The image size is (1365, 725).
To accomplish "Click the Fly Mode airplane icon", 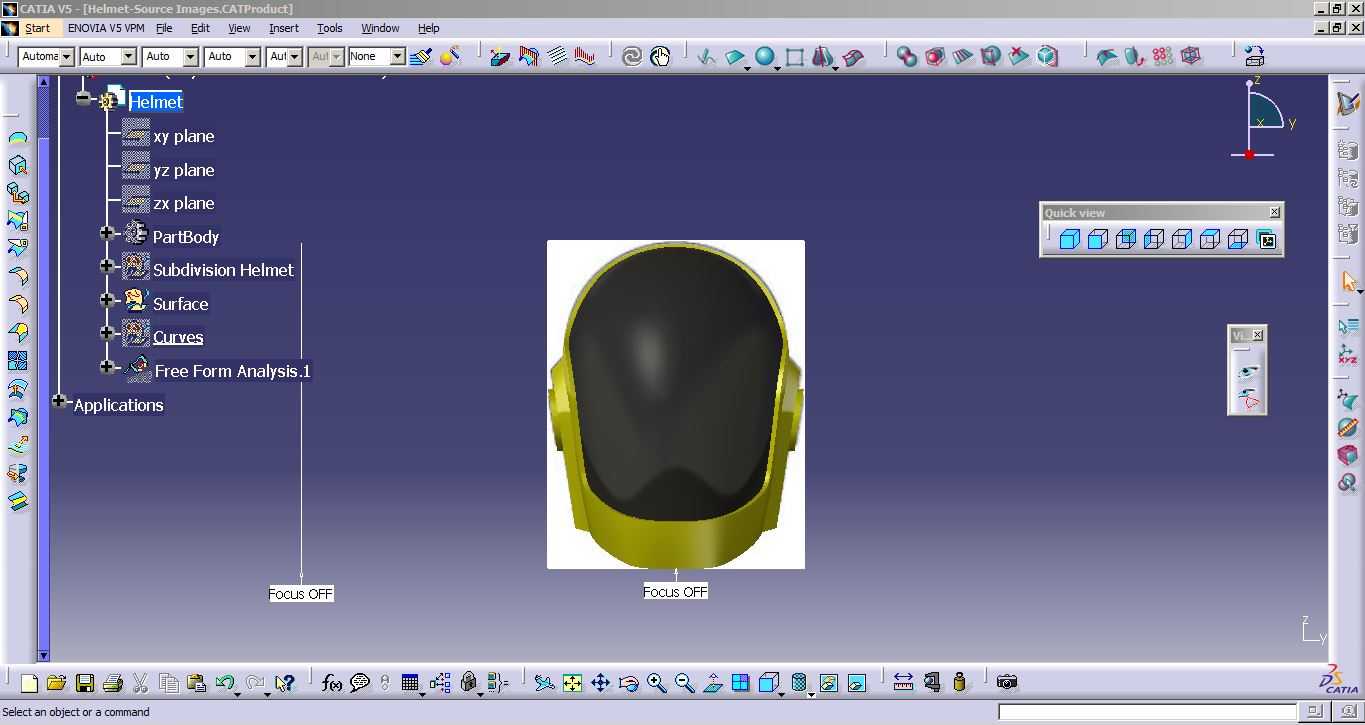I will pyautogui.click(x=544, y=683).
